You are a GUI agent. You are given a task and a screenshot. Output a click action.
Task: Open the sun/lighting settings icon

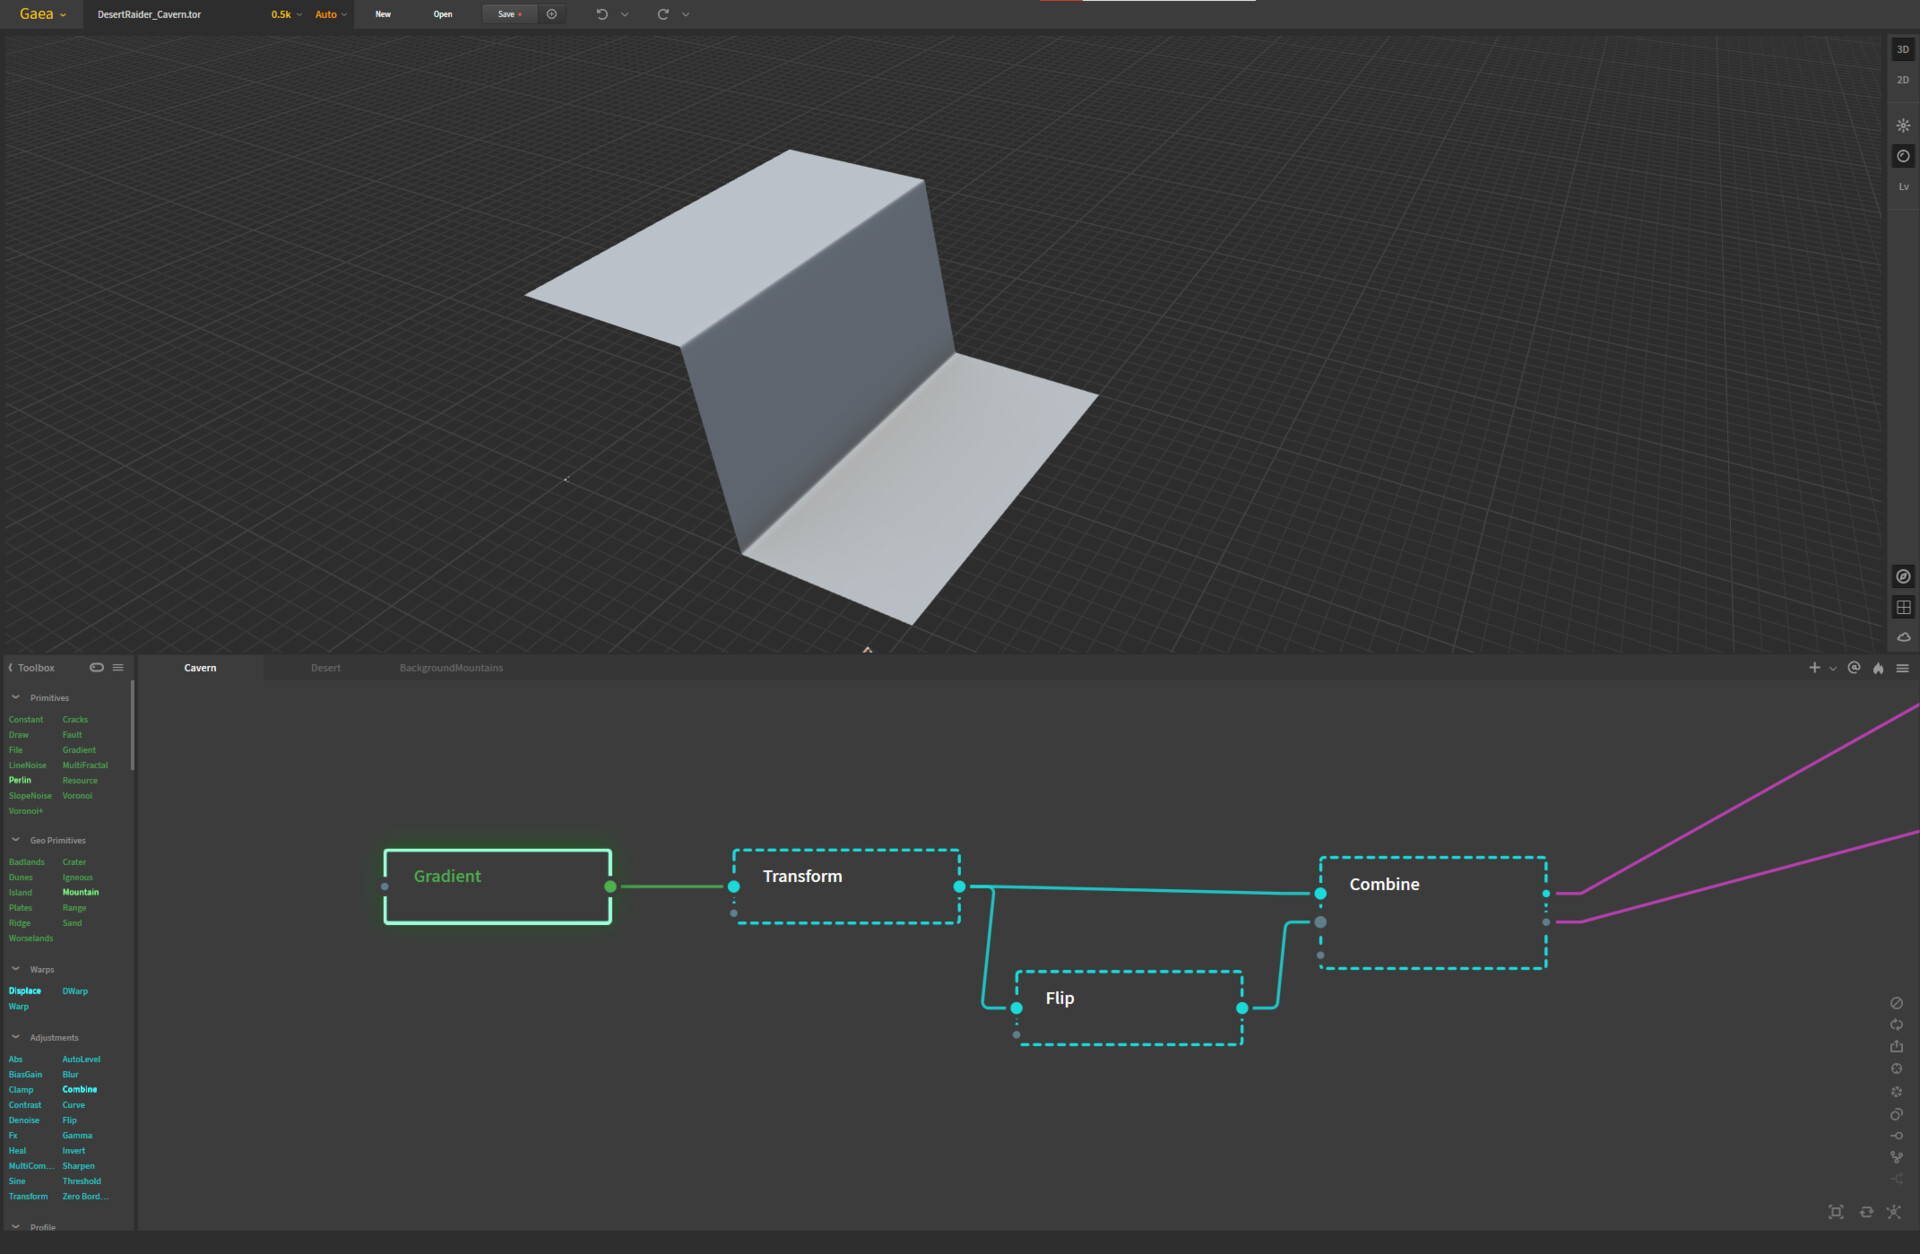click(x=1903, y=124)
